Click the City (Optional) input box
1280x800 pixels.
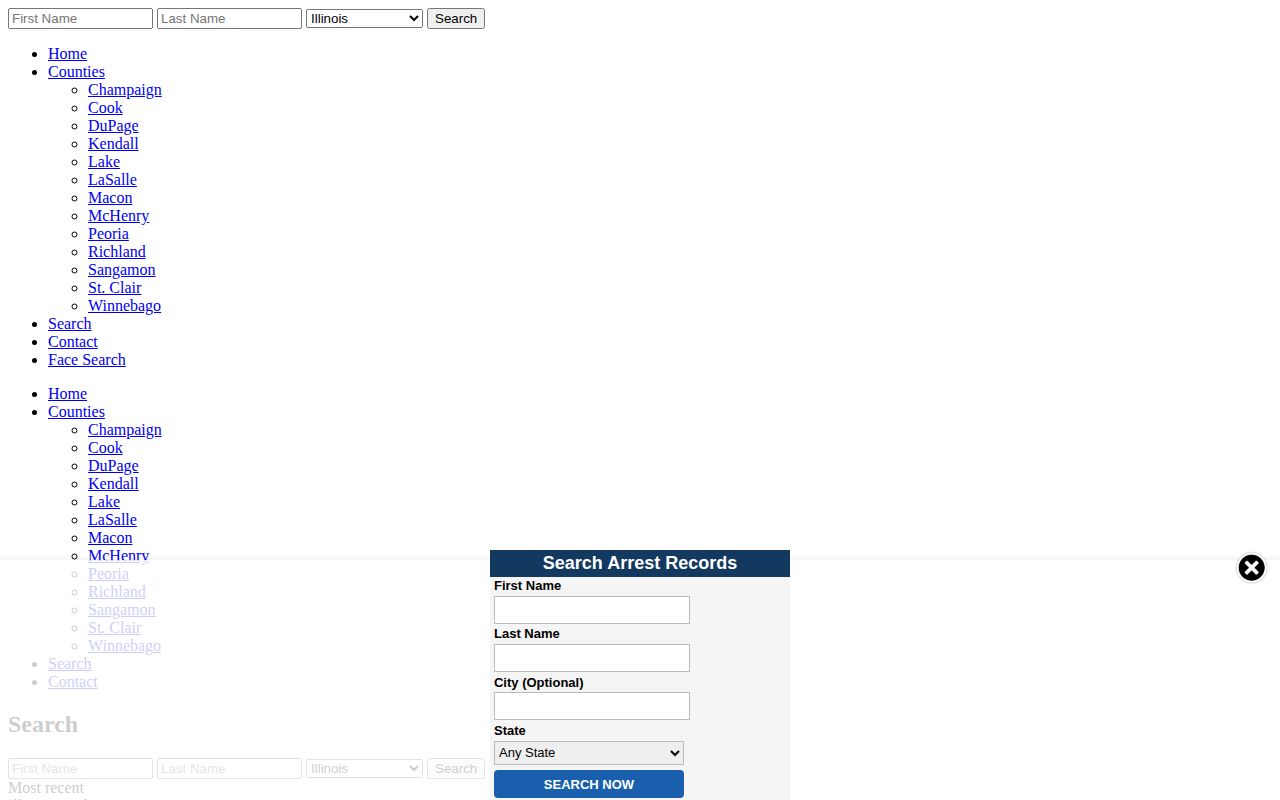(x=592, y=706)
